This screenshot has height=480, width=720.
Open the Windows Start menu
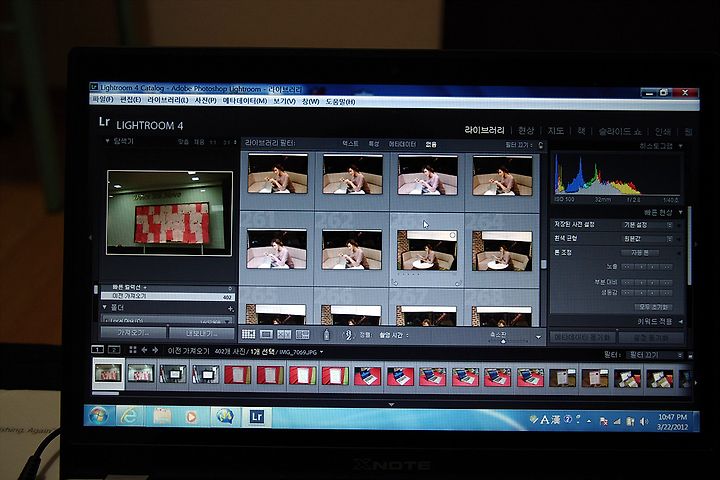point(98,416)
